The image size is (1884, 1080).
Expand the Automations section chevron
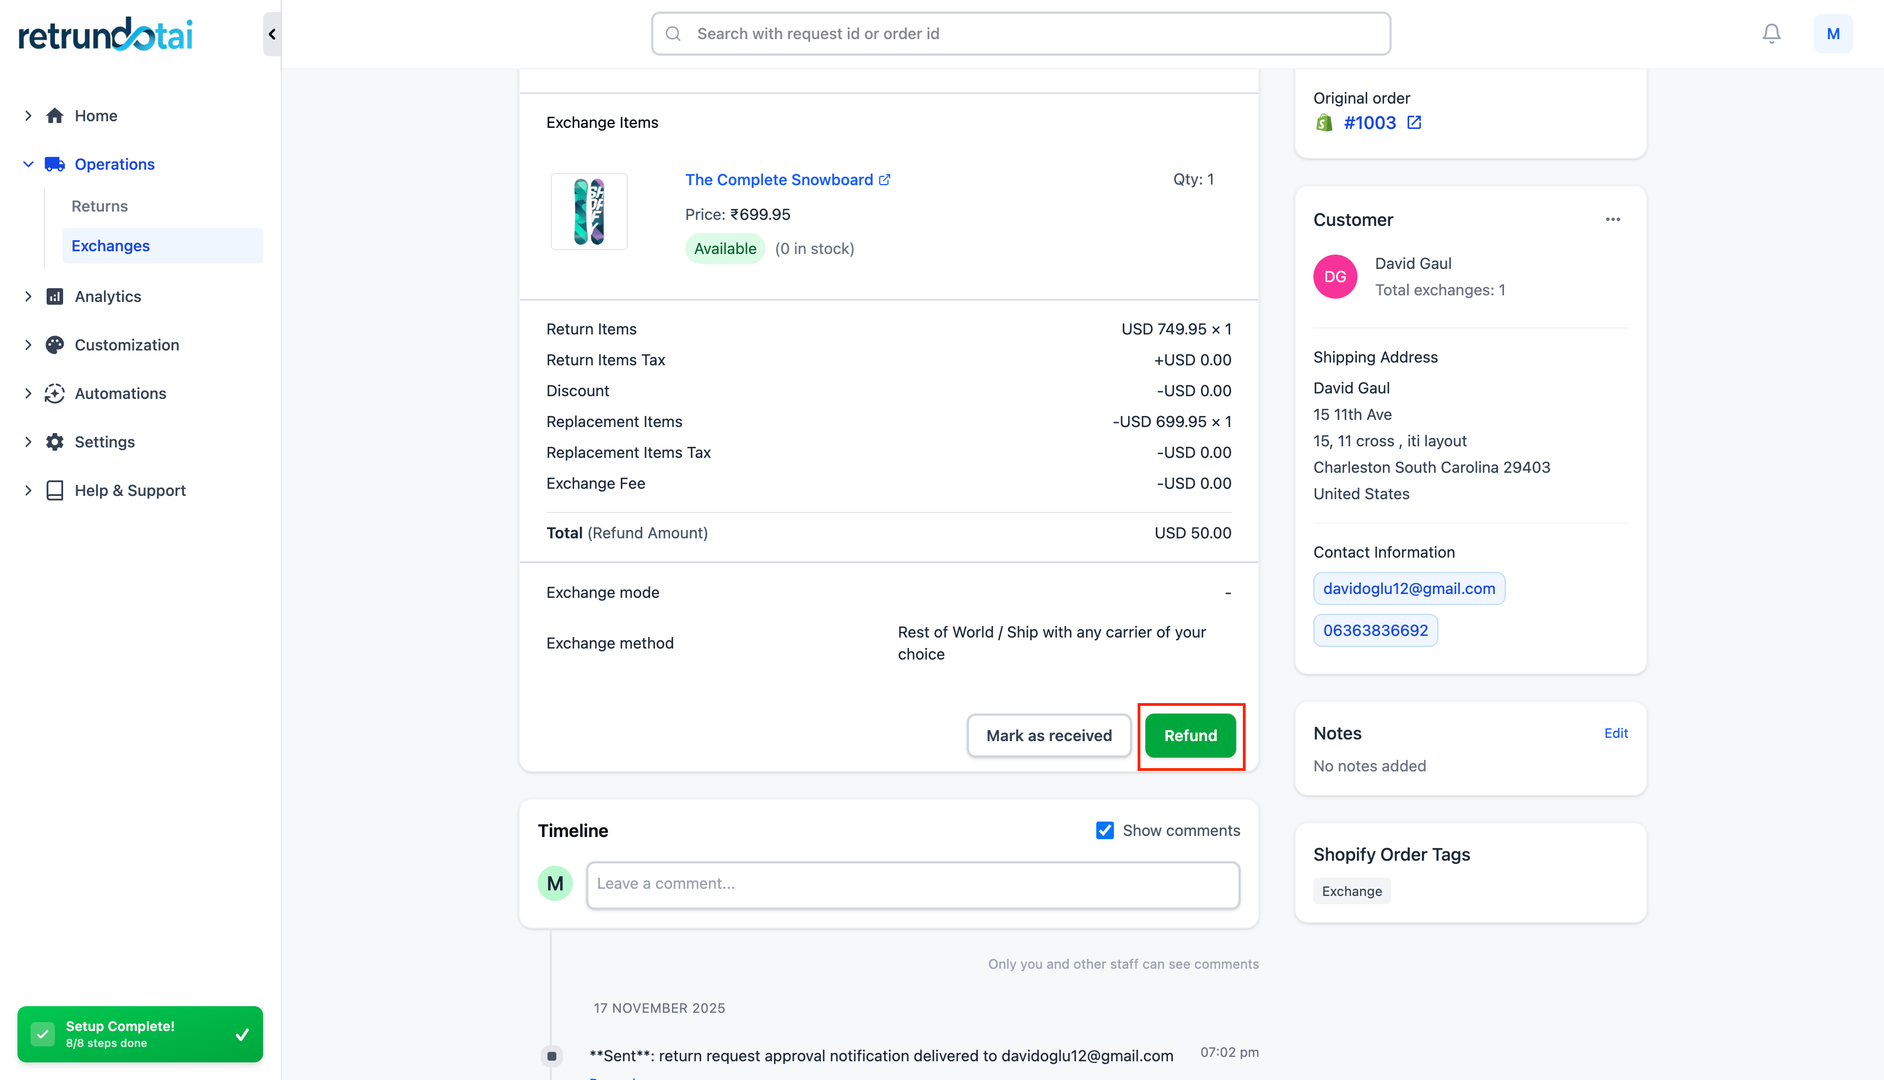(28, 394)
